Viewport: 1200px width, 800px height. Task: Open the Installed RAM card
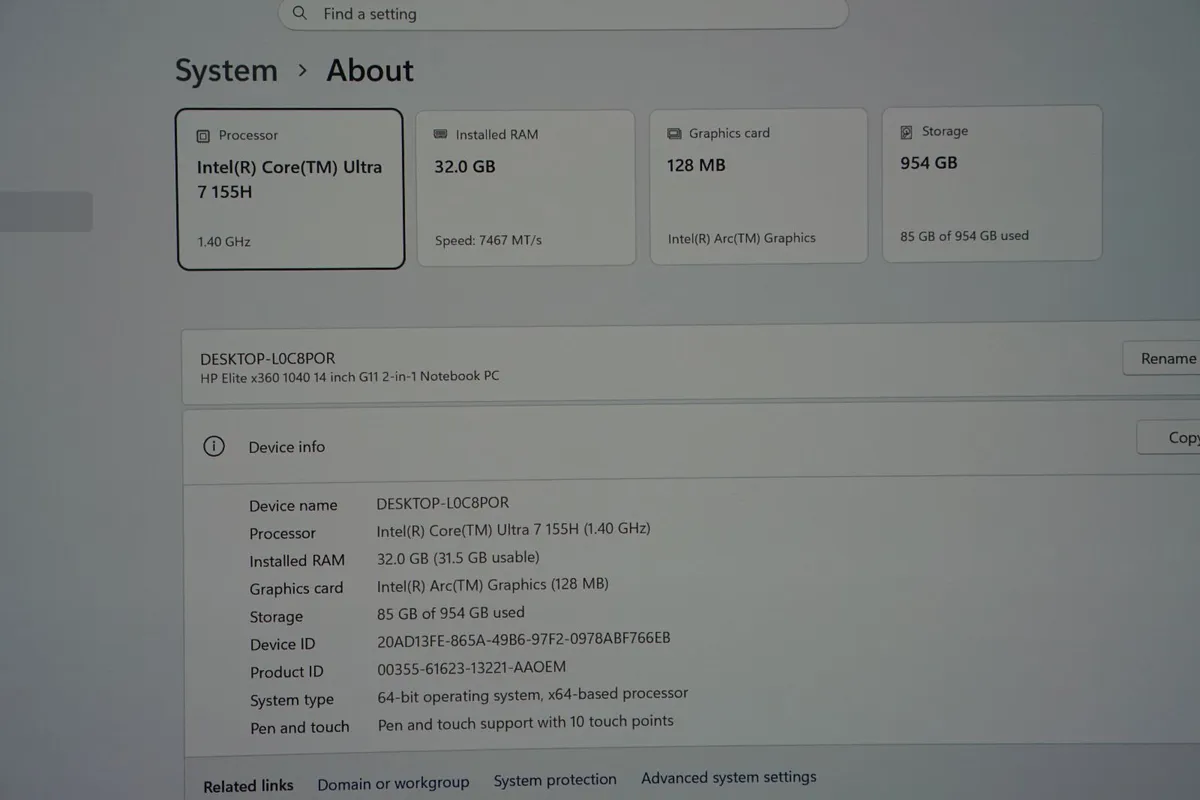(525, 188)
